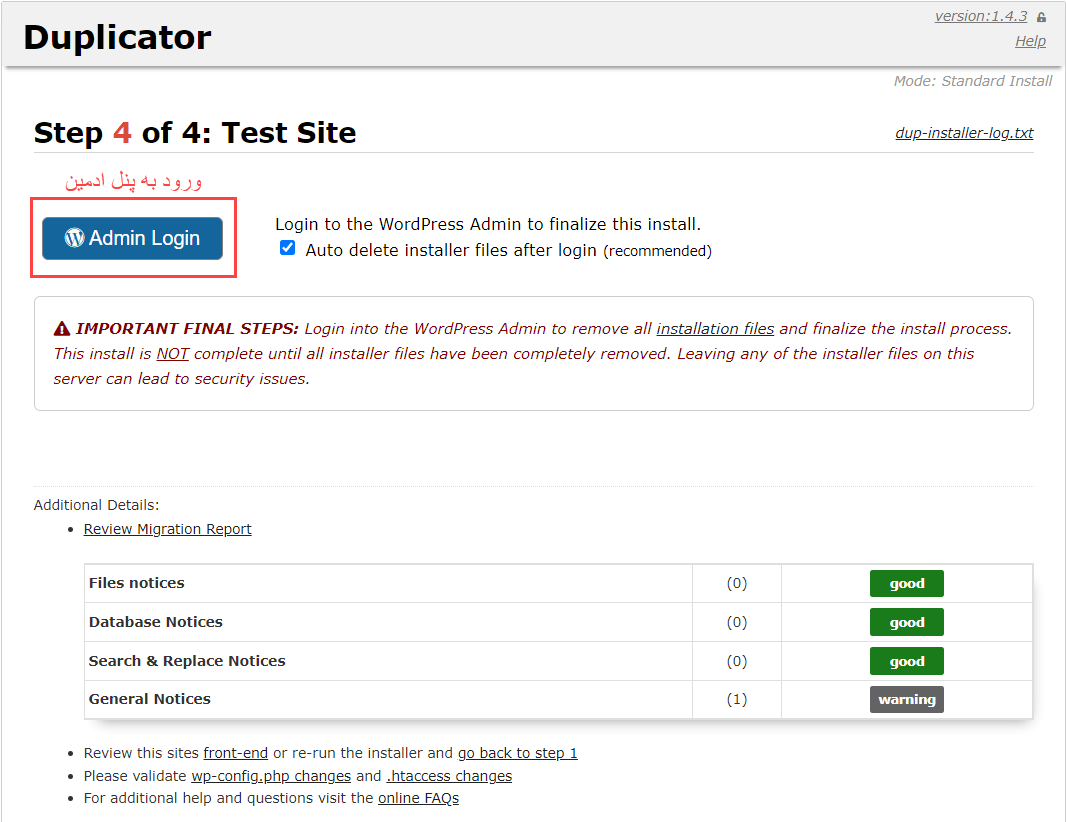Click the (0) count for Files notices

736,583
